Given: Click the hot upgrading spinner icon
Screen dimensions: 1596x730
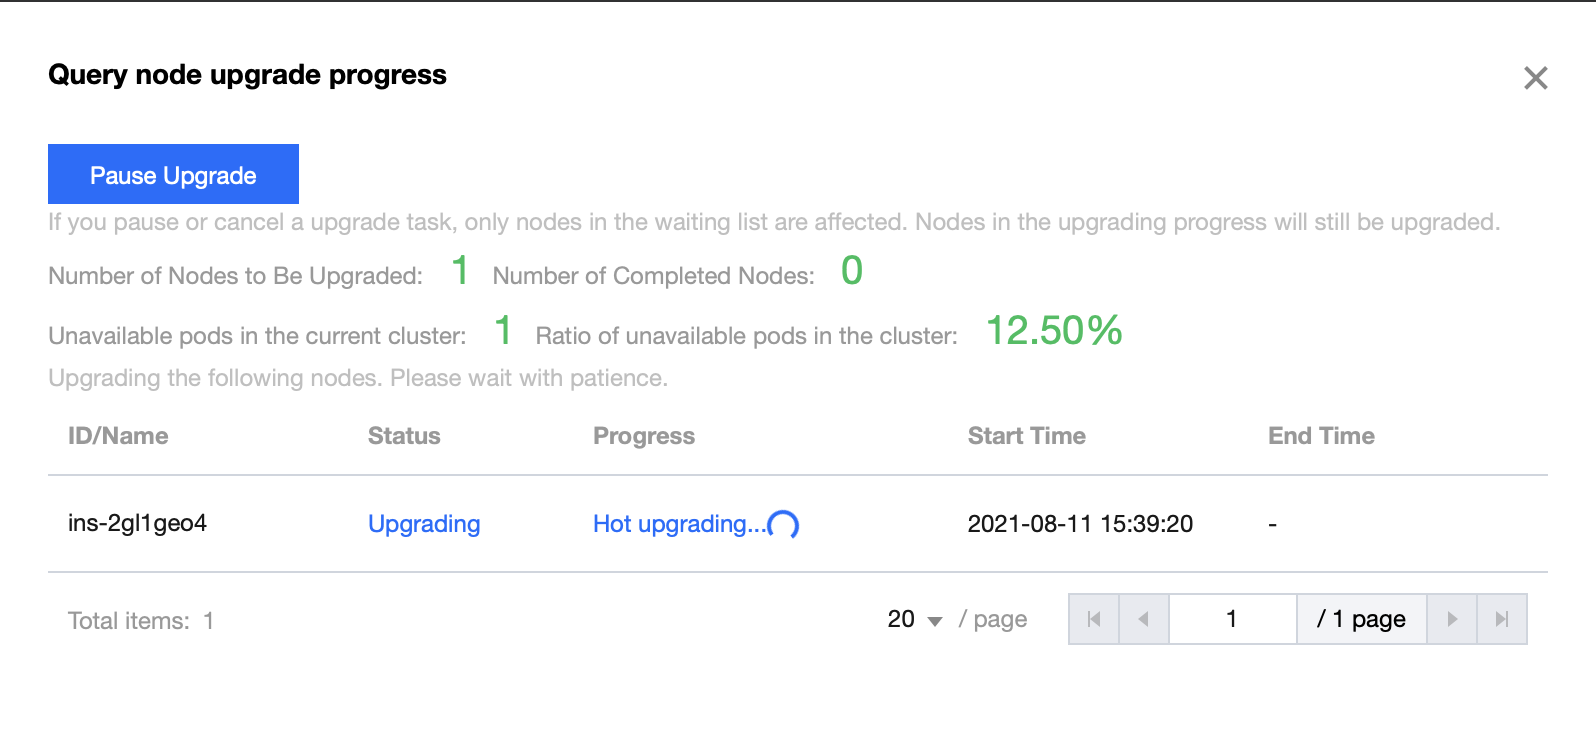Looking at the screenshot, I should [783, 524].
